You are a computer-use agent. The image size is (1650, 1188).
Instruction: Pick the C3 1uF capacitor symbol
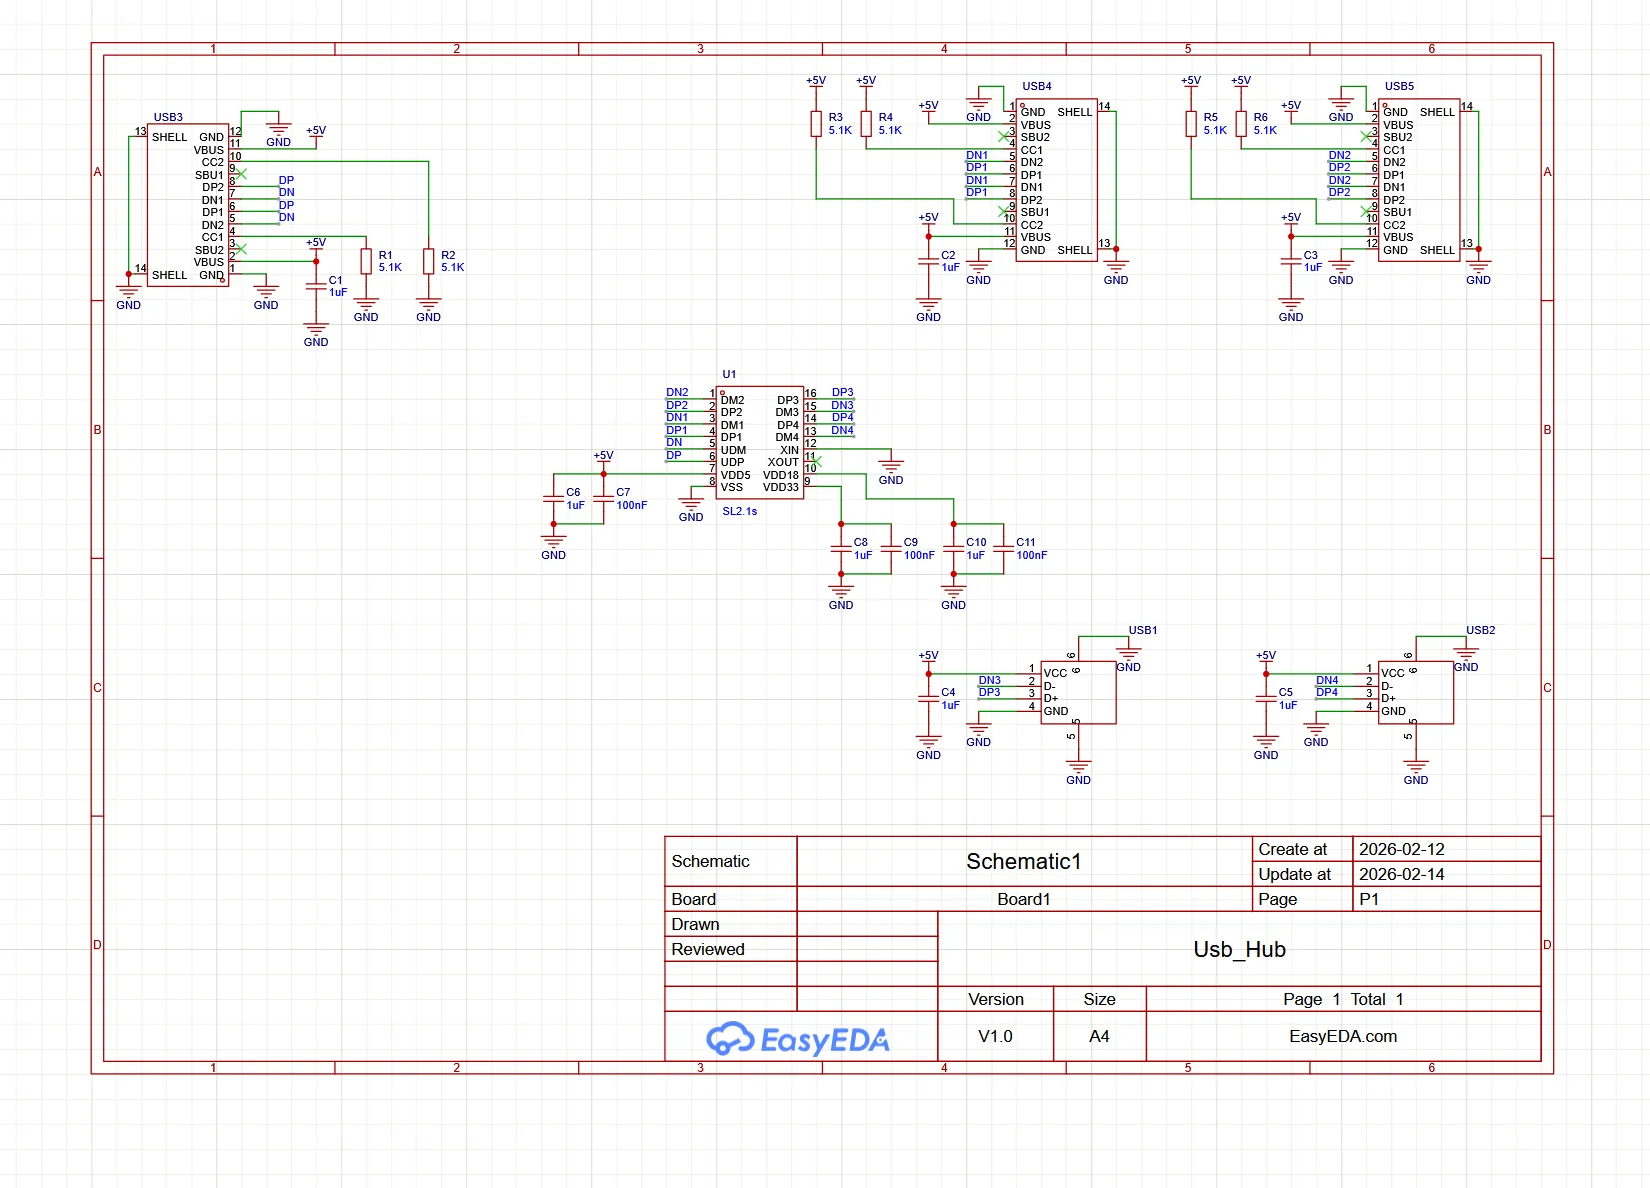pos(1291,261)
